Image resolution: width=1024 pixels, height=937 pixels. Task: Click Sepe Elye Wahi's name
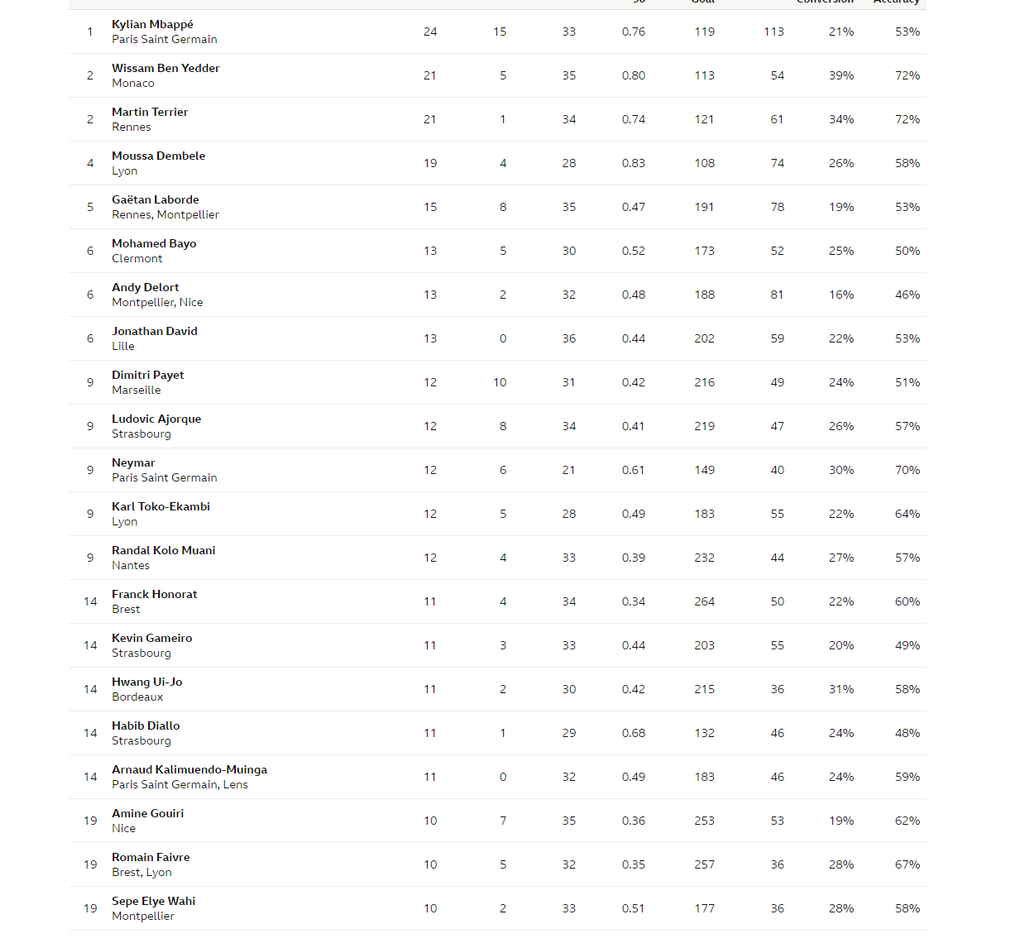[153, 901]
